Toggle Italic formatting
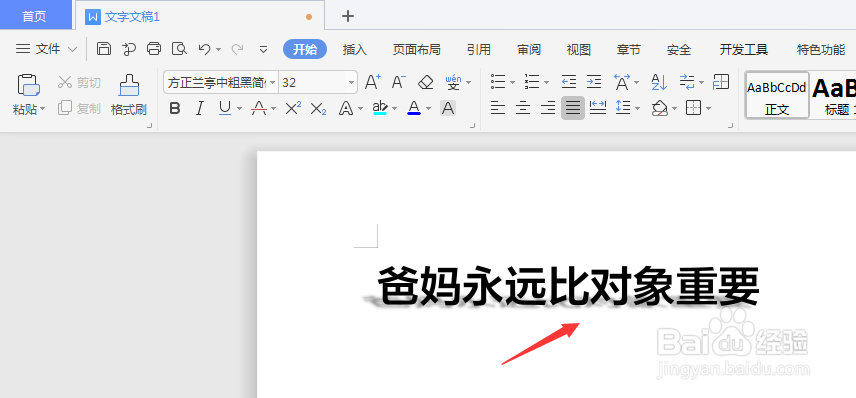856x398 pixels. (200, 108)
